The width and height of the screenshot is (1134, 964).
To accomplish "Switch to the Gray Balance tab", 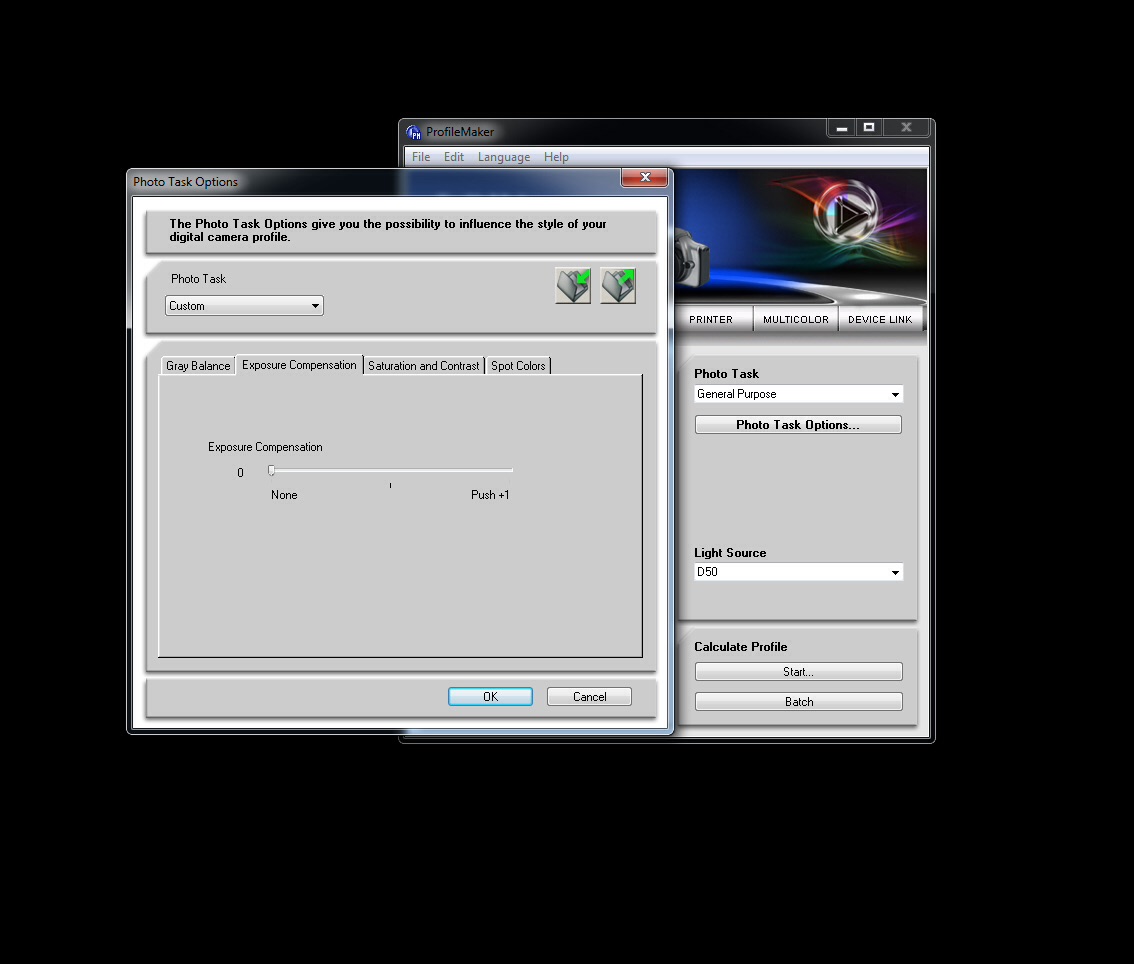I will pyautogui.click(x=198, y=366).
